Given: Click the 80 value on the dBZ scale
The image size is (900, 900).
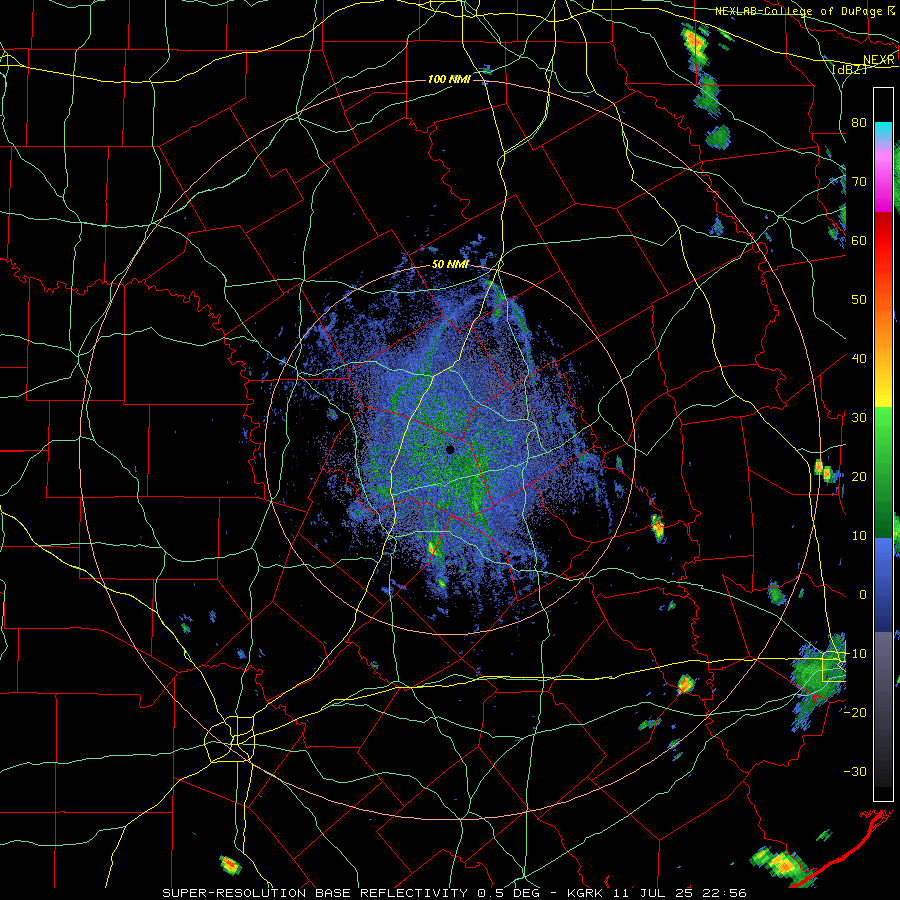Looking at the screenshot, I should click(x=859, y=123).
